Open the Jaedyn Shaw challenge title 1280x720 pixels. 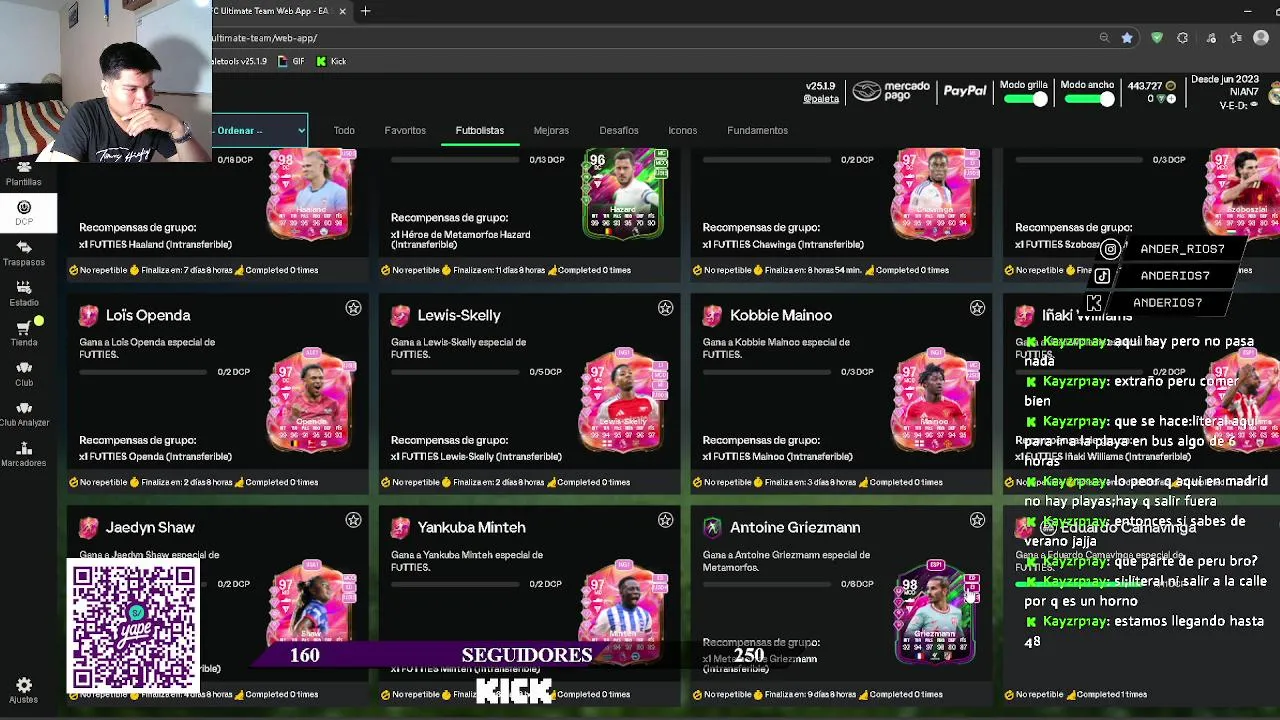pyautogui.click(x=150, y=527)
